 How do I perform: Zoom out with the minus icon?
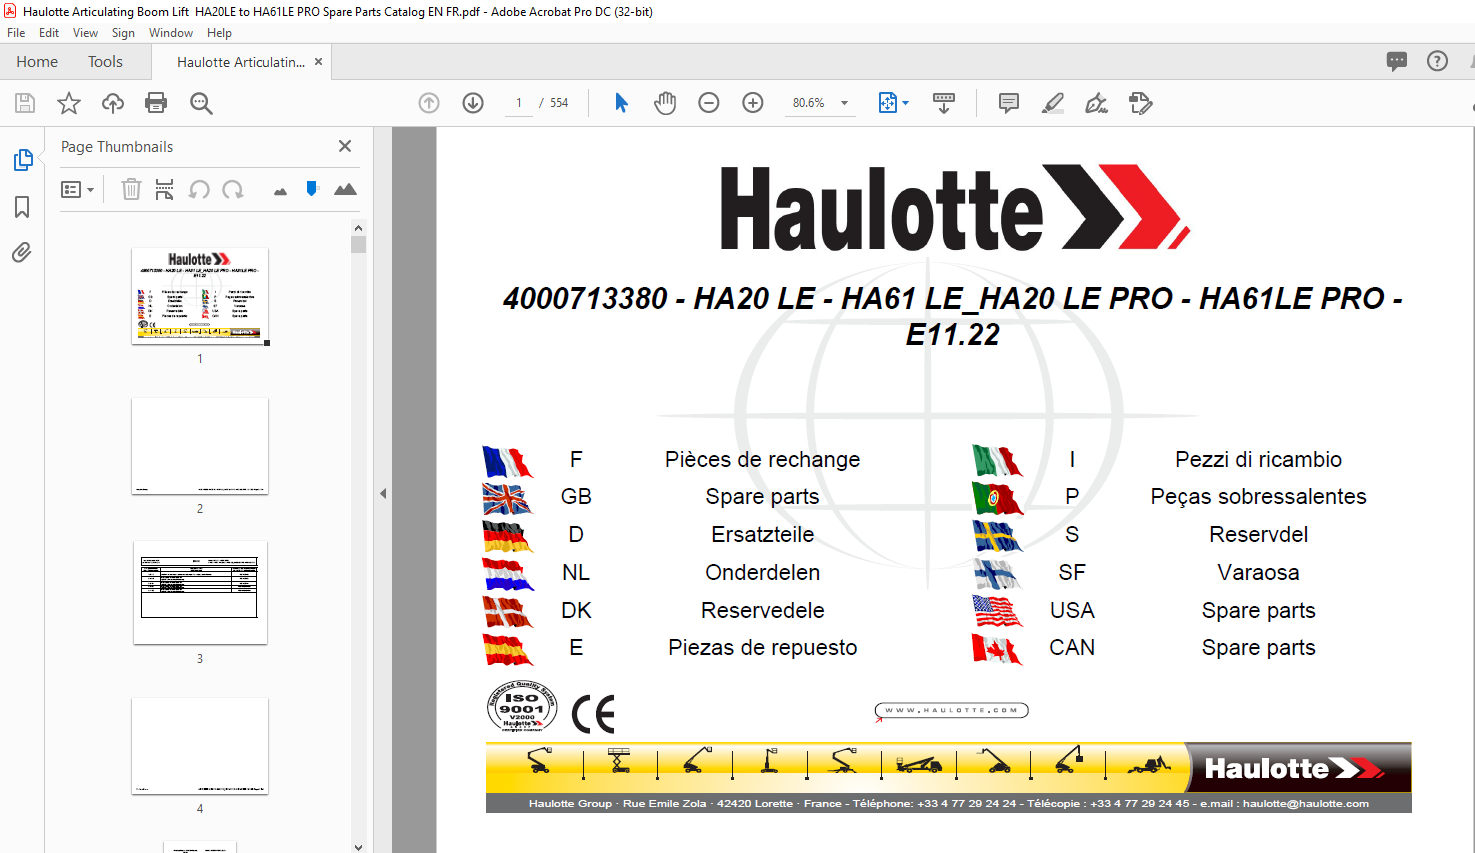(709, 103)
